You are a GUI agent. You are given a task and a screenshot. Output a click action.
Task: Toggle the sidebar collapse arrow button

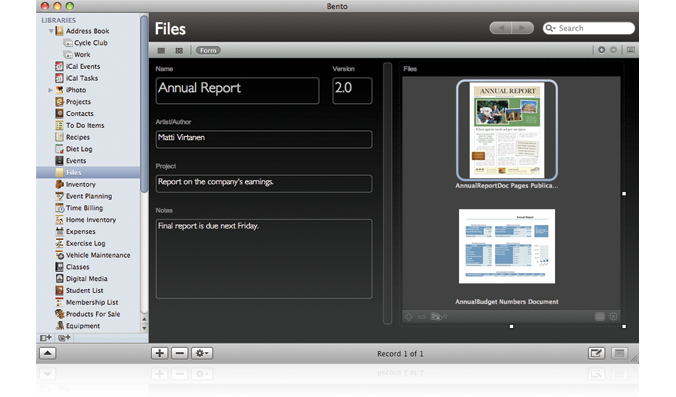coord(47,353)
